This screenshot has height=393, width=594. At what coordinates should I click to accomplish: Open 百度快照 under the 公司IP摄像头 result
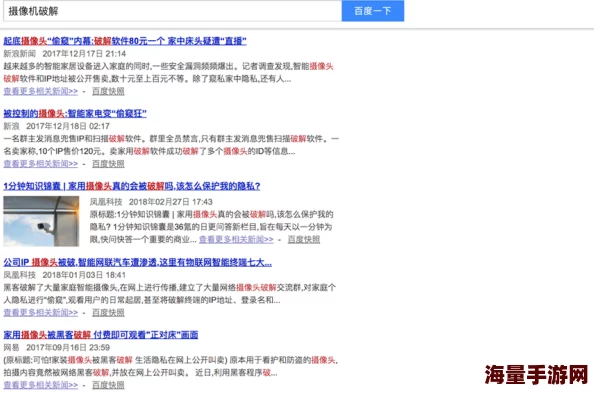click(x=108, y=313)
